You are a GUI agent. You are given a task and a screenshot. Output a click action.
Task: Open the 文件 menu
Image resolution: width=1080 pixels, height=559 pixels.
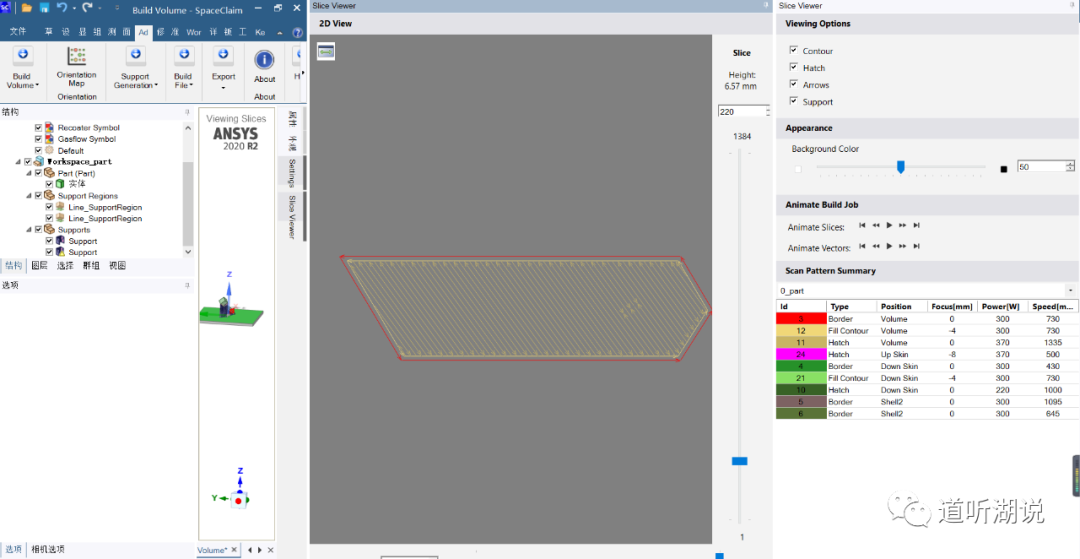[18, 32]
